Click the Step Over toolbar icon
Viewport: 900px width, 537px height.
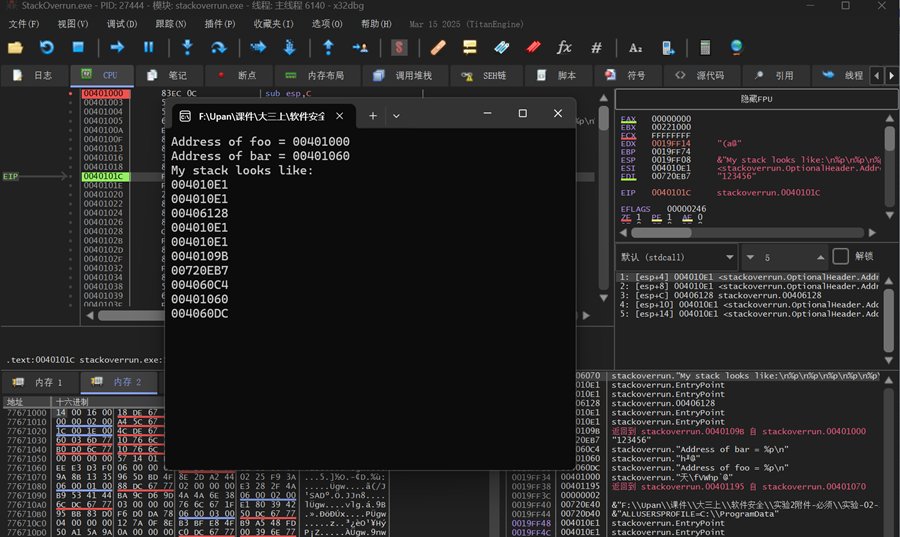218,47
